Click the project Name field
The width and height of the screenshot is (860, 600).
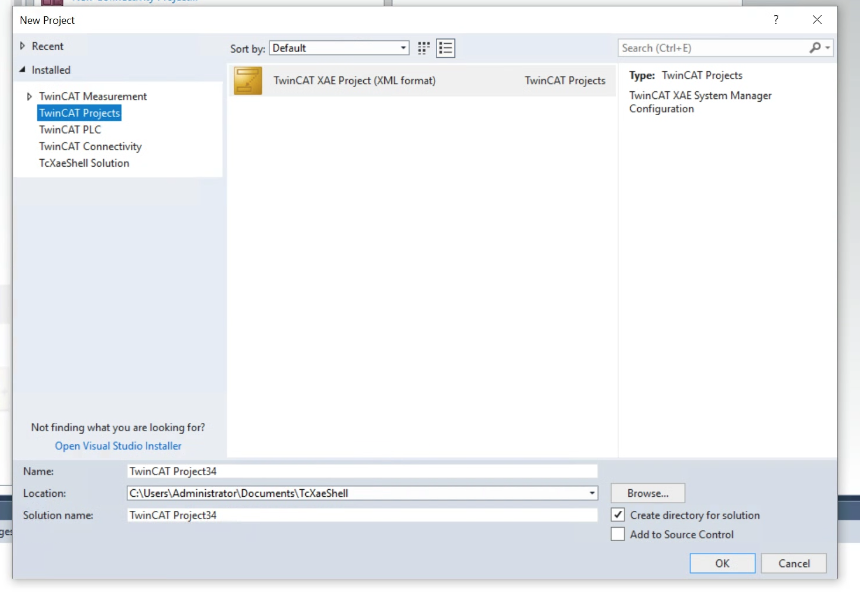362,471
